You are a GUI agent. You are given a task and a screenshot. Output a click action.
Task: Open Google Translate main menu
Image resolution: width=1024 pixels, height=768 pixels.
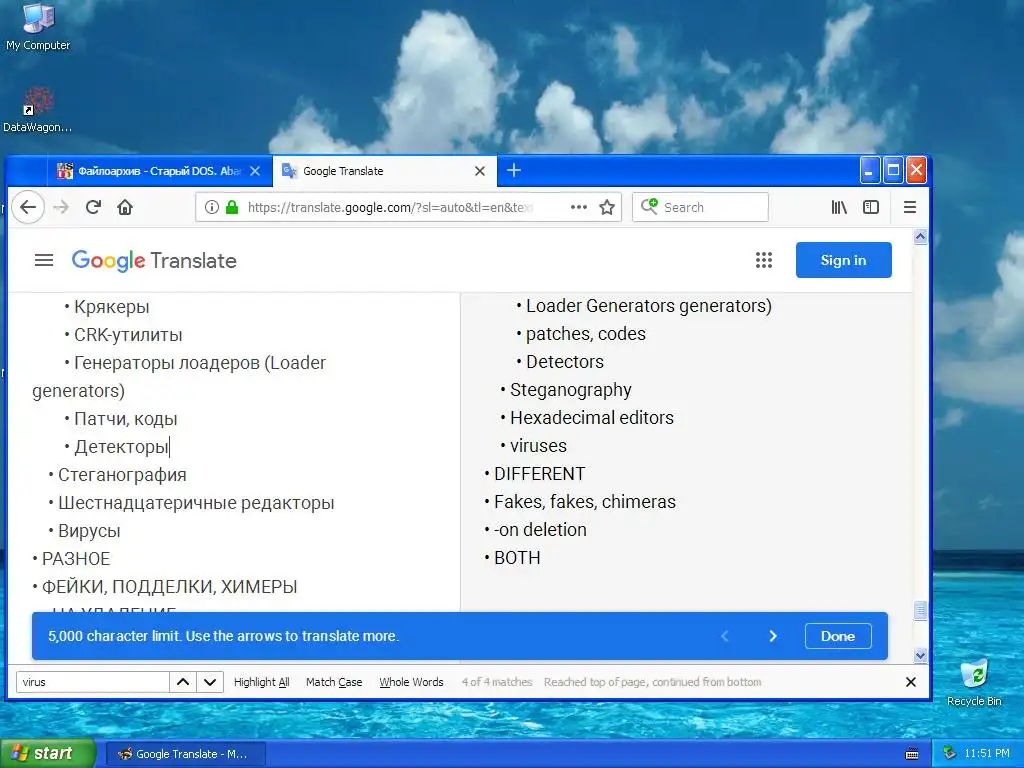[44, 261]
